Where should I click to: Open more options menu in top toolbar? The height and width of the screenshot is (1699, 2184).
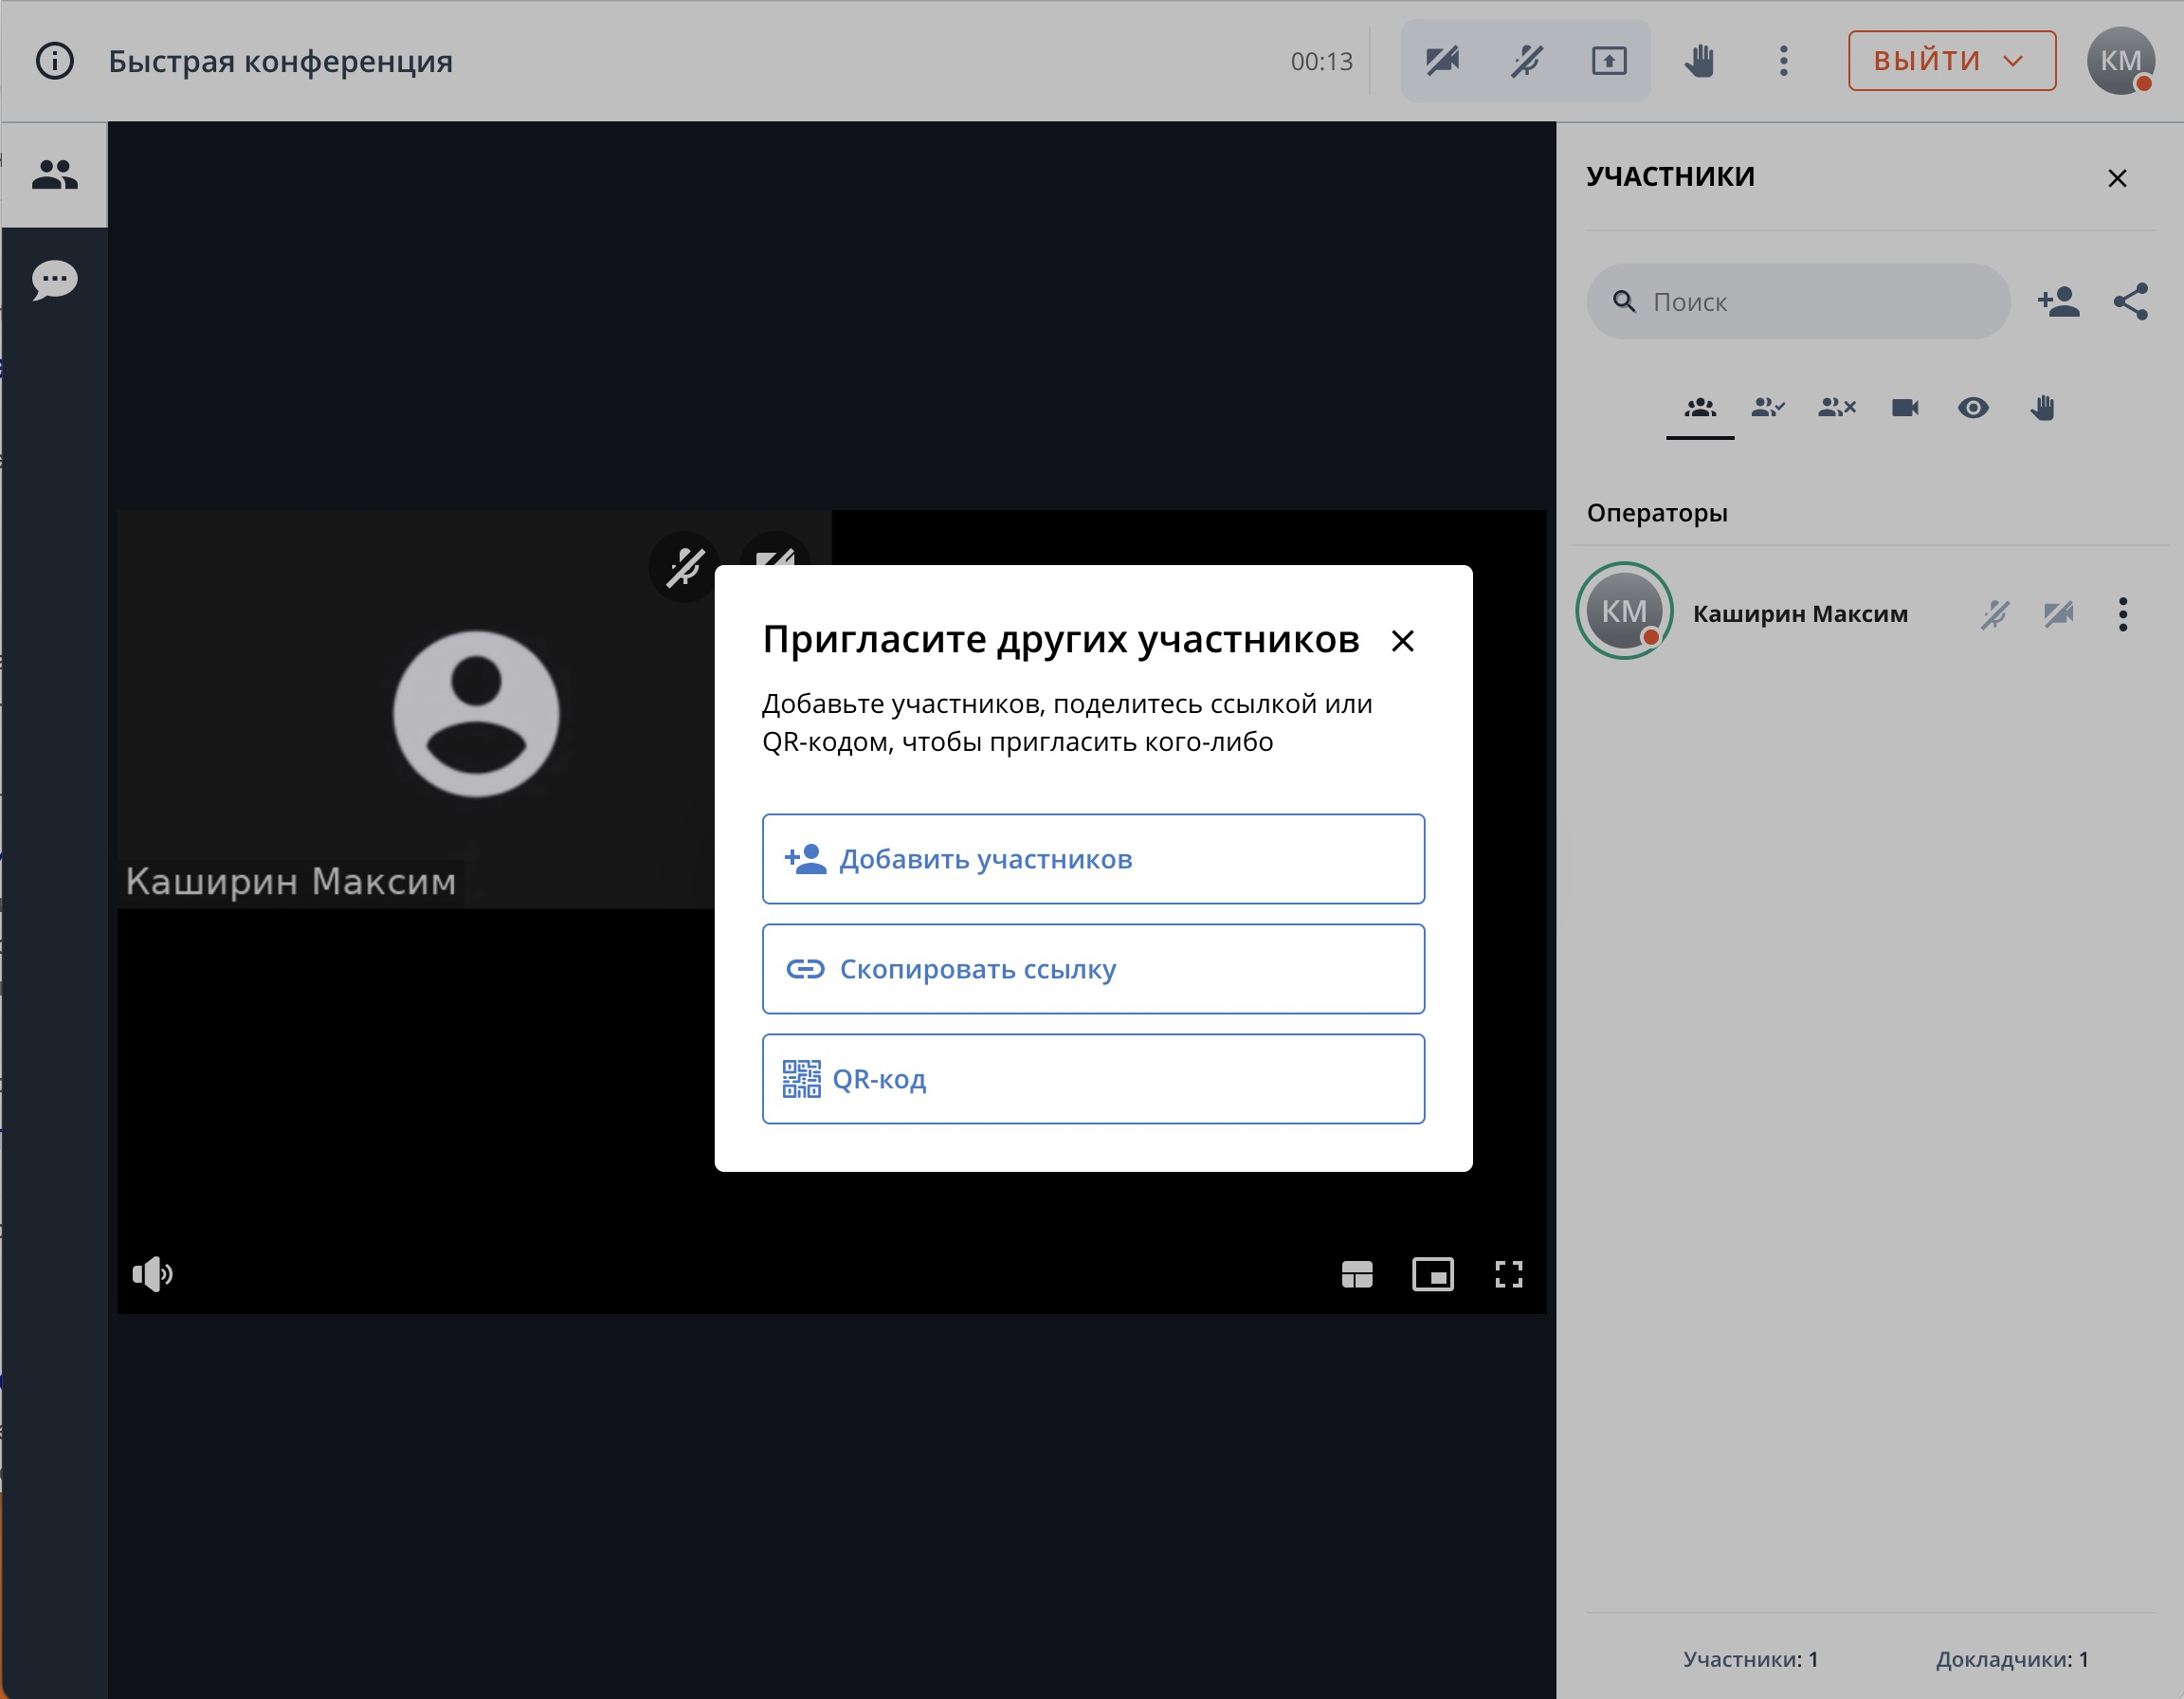tap(1783, 61)
